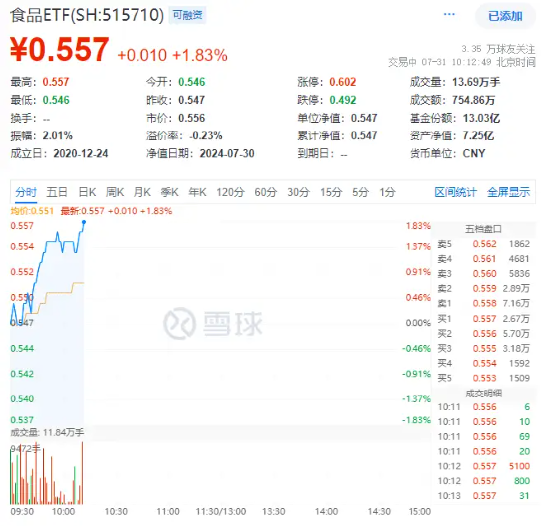
Task: Select the 季K tab
Action: pyautogui.click(x=169, y=192)
